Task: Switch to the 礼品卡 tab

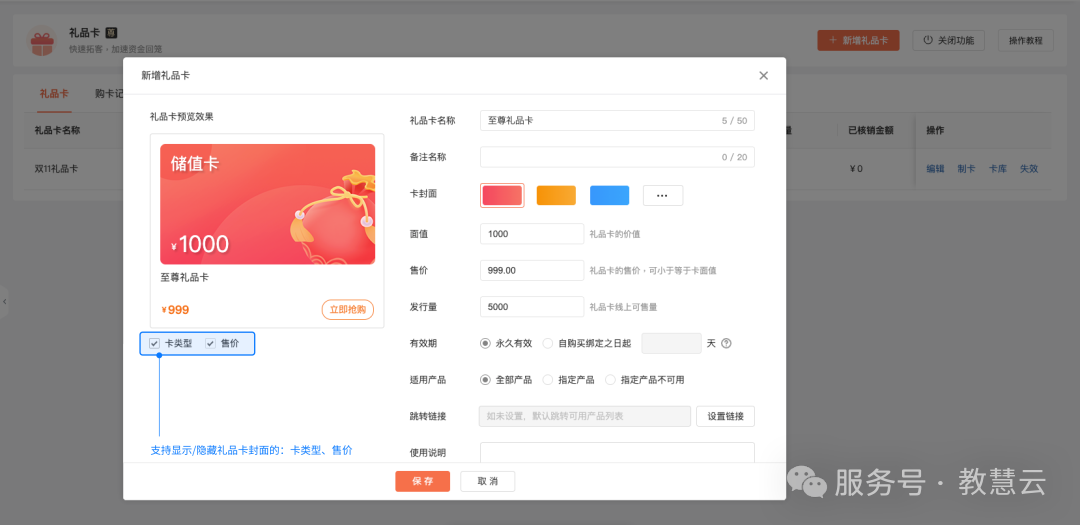Action: pos(54,93)
